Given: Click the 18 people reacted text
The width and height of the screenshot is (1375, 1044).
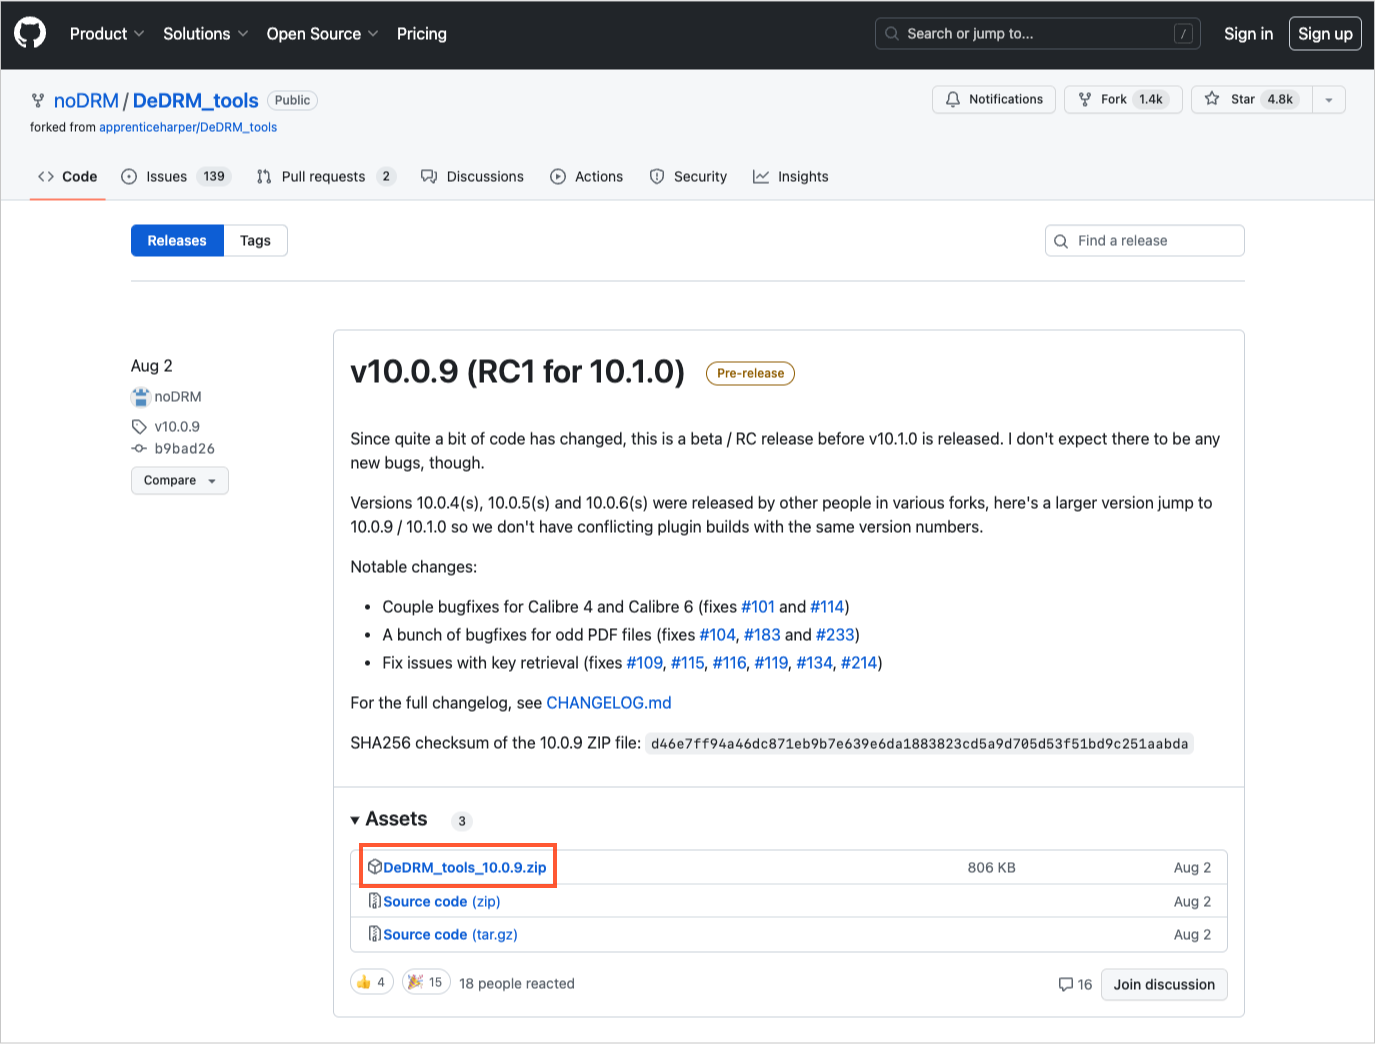Looking at the screenshot, I should click(x=517, y=984).
